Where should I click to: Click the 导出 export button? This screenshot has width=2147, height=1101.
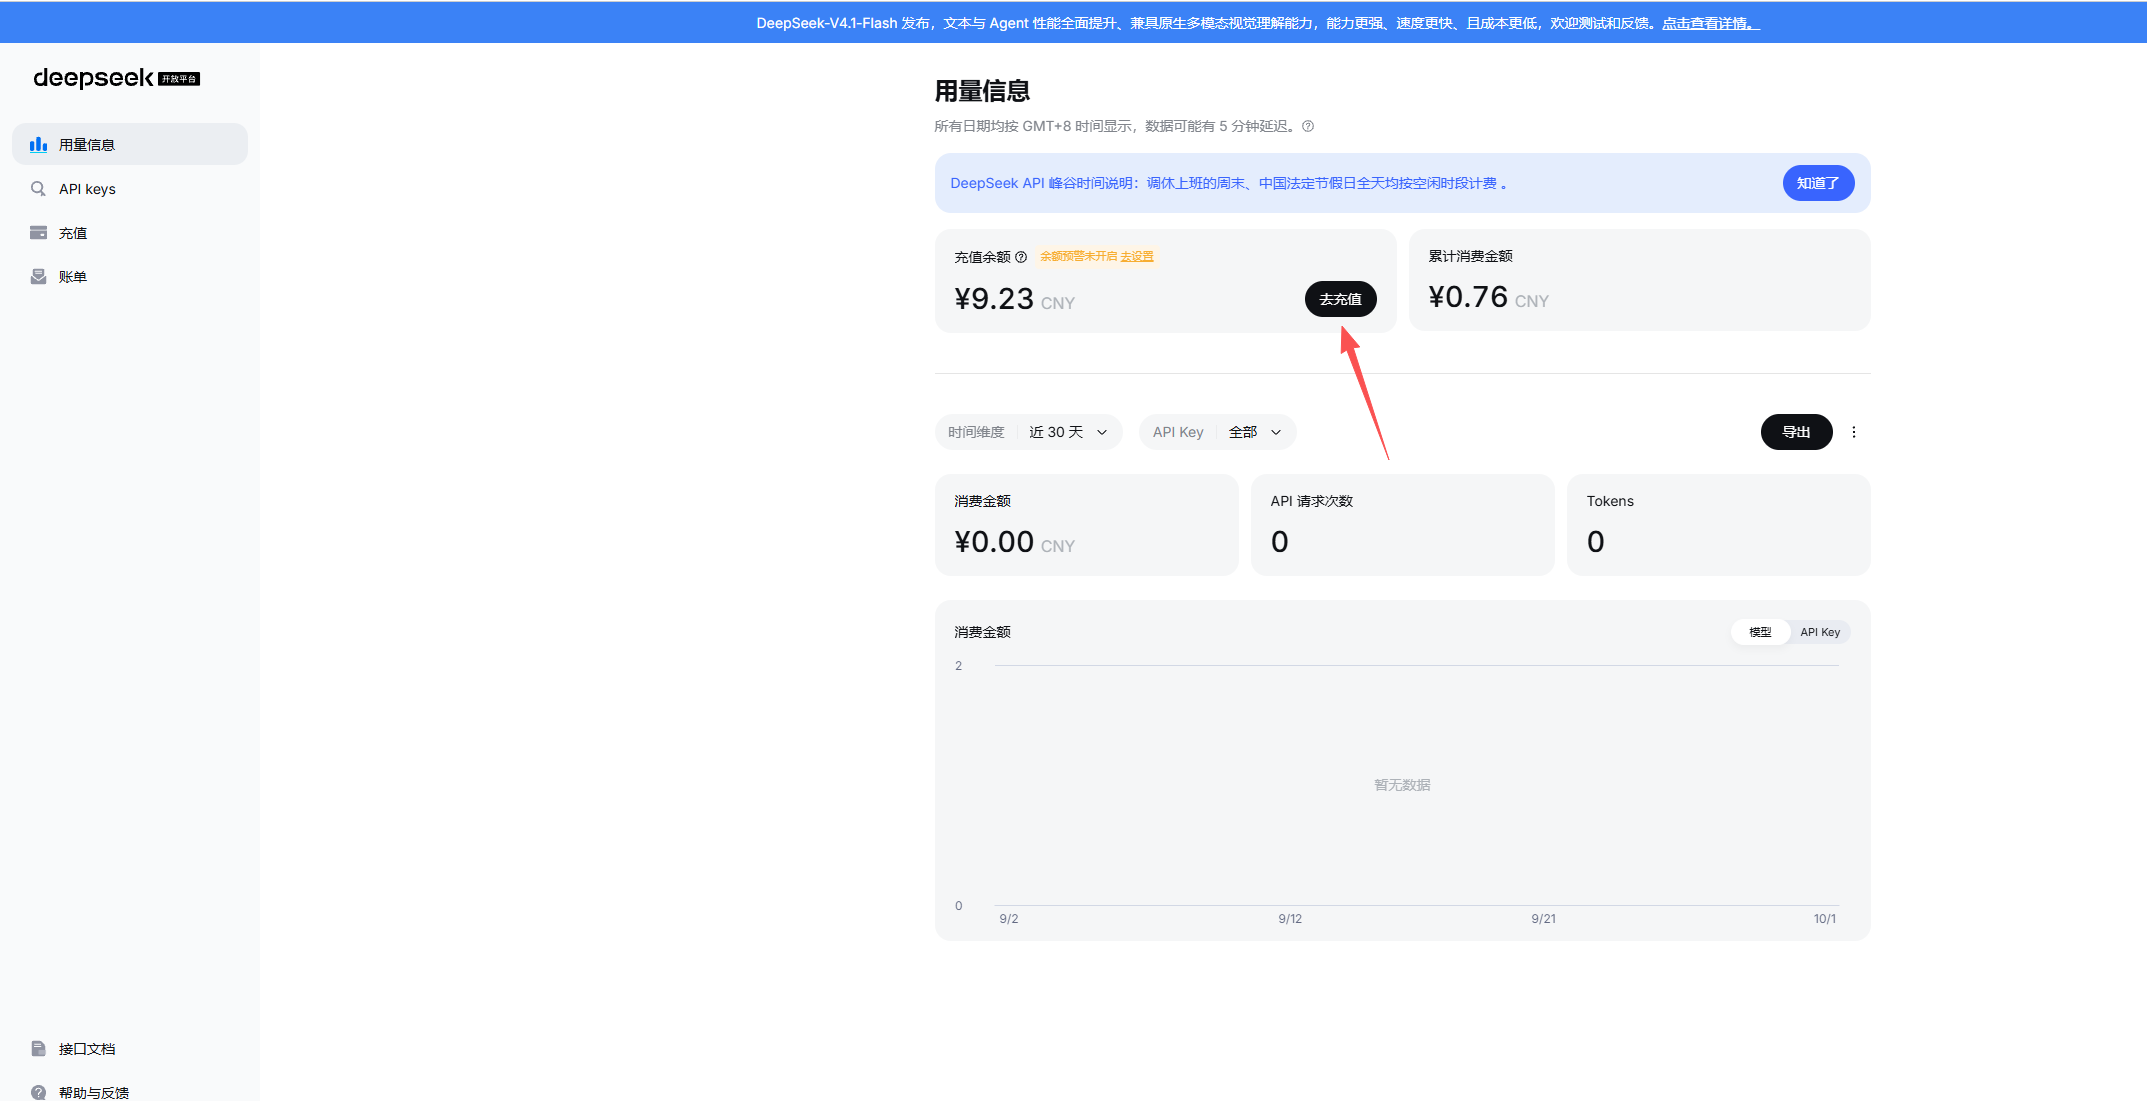(x=1796, y=432)
